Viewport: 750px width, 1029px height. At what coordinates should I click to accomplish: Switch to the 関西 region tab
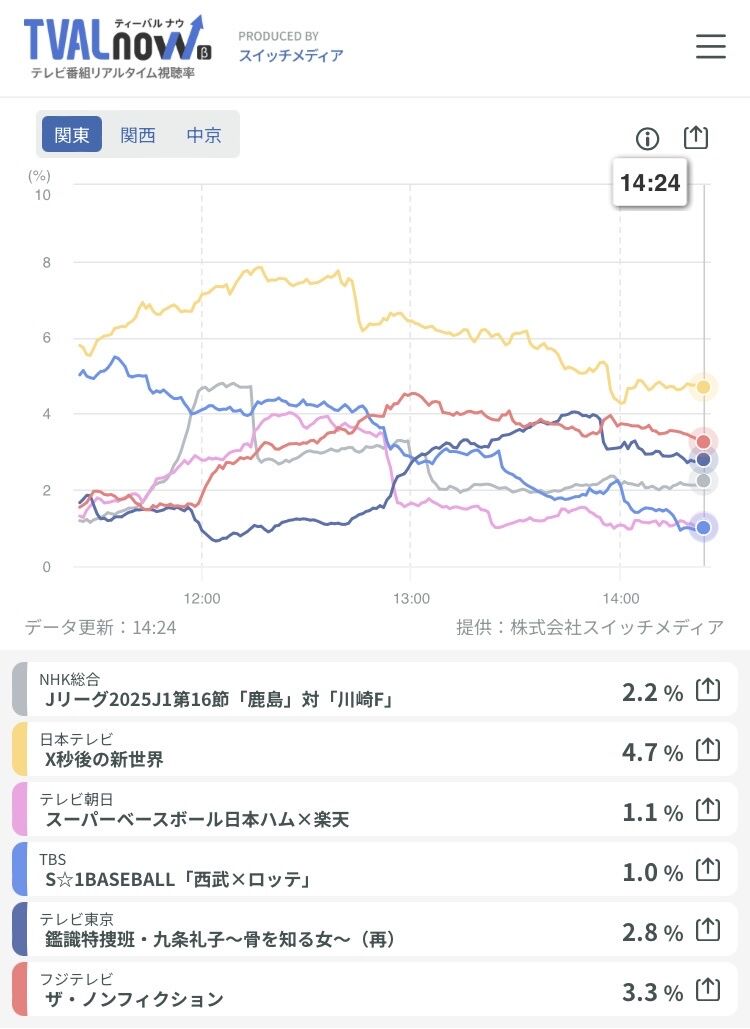[138, 135]
